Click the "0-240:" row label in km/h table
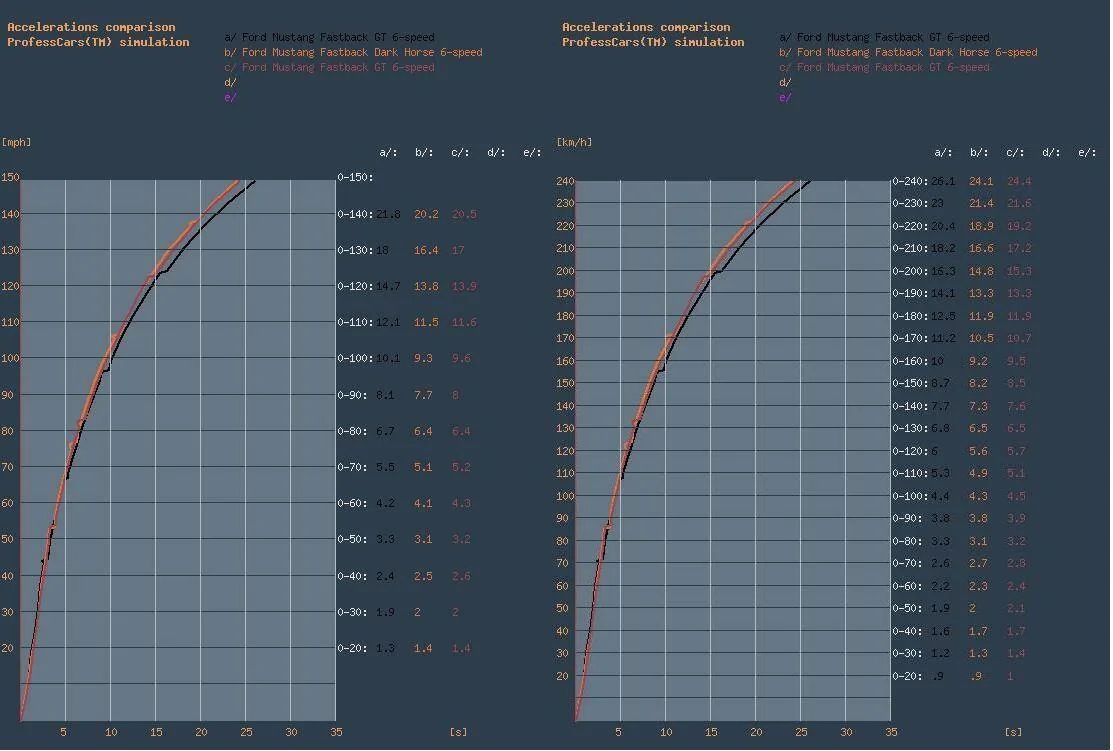1113x751 pixels. point(910,181)
